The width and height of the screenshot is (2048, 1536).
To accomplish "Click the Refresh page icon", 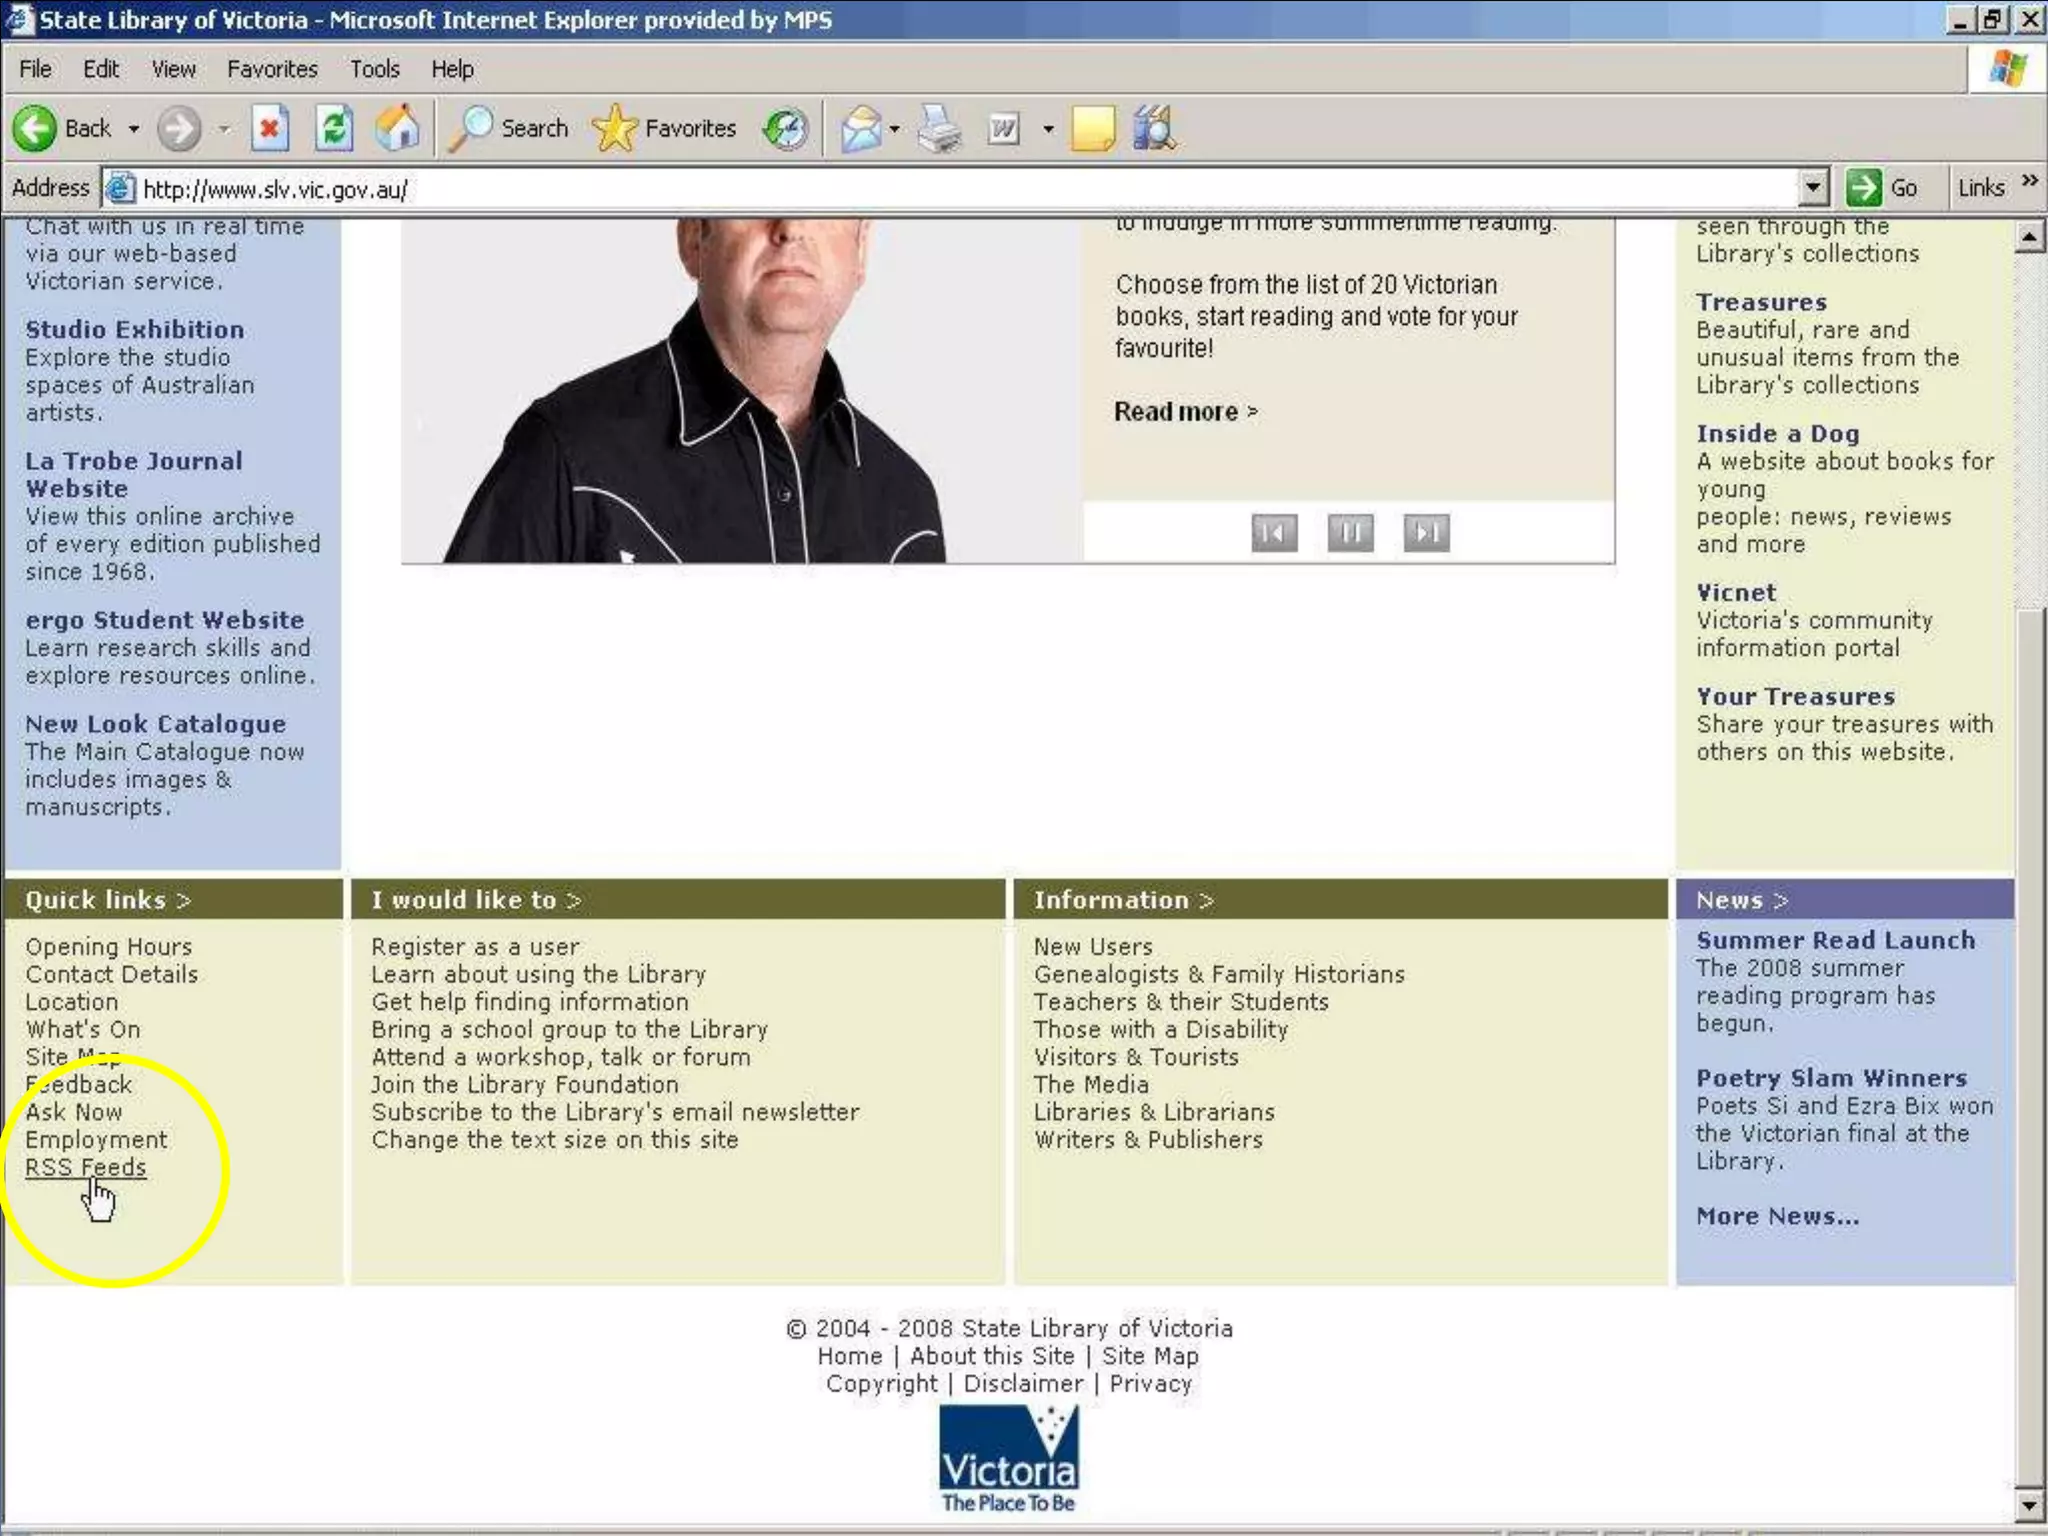I will (x=334, y=129).
